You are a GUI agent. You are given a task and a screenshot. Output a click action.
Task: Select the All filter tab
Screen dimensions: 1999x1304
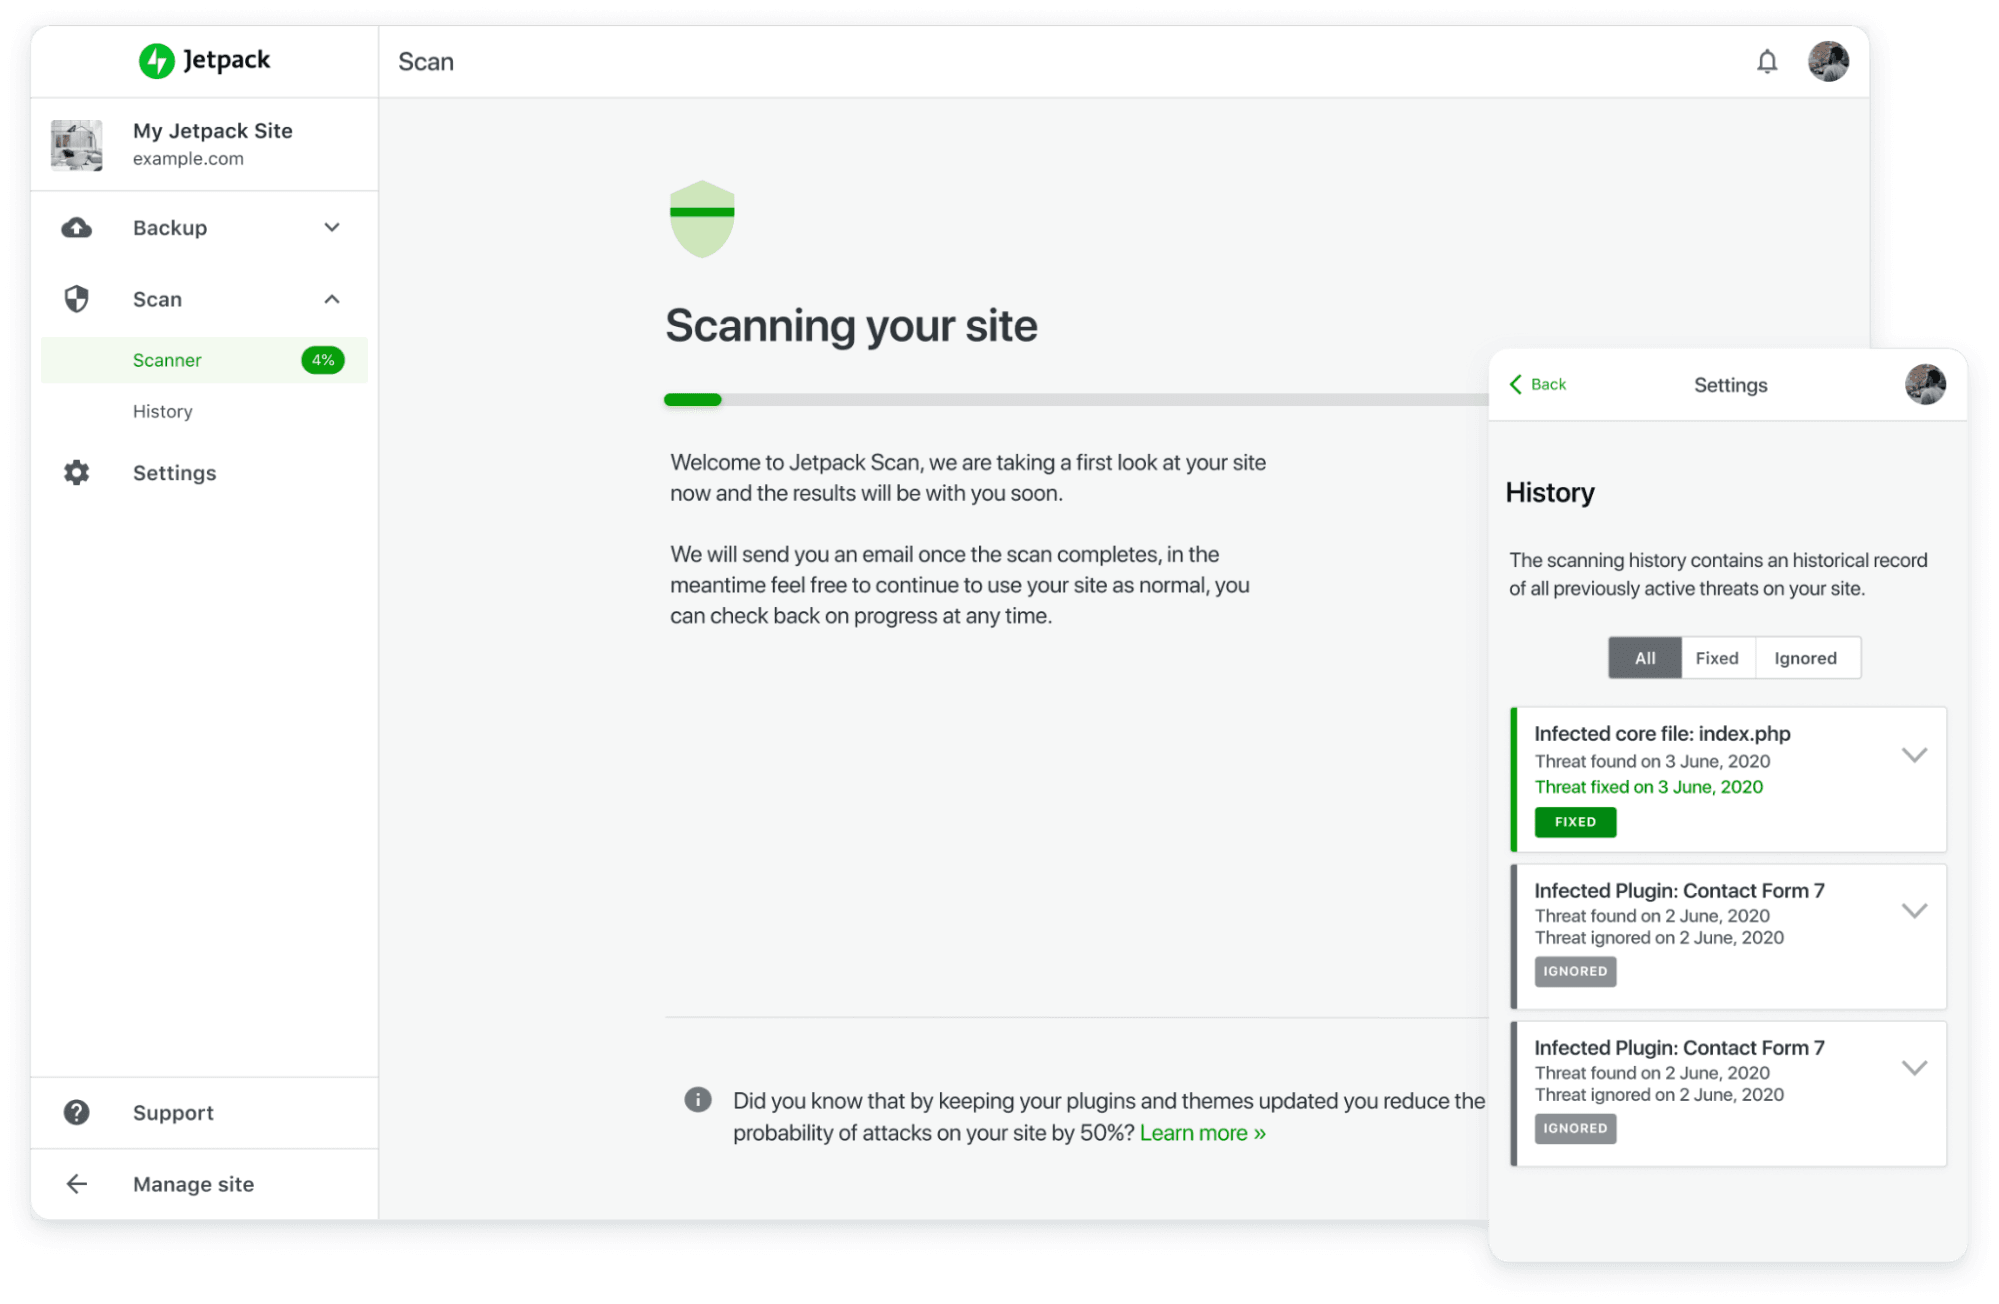point(1645,658)
